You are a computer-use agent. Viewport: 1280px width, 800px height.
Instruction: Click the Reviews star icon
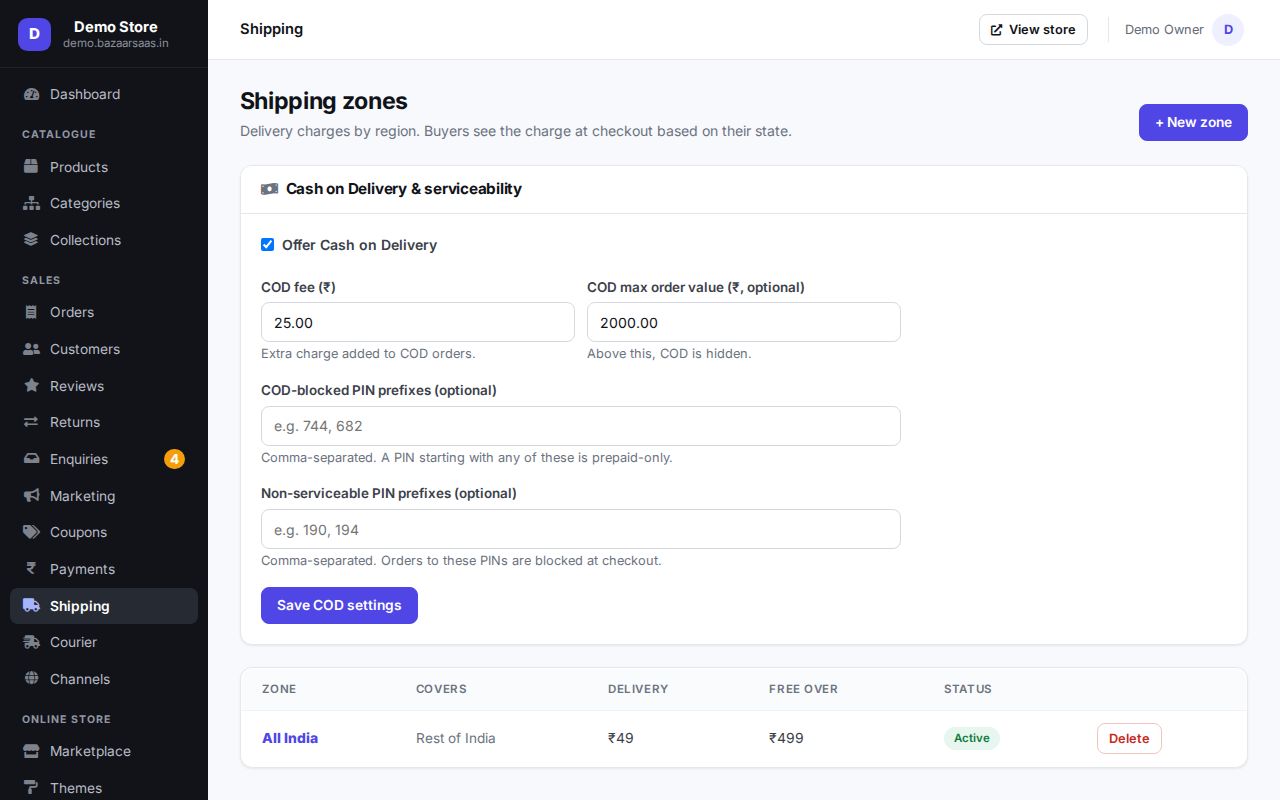31,386
